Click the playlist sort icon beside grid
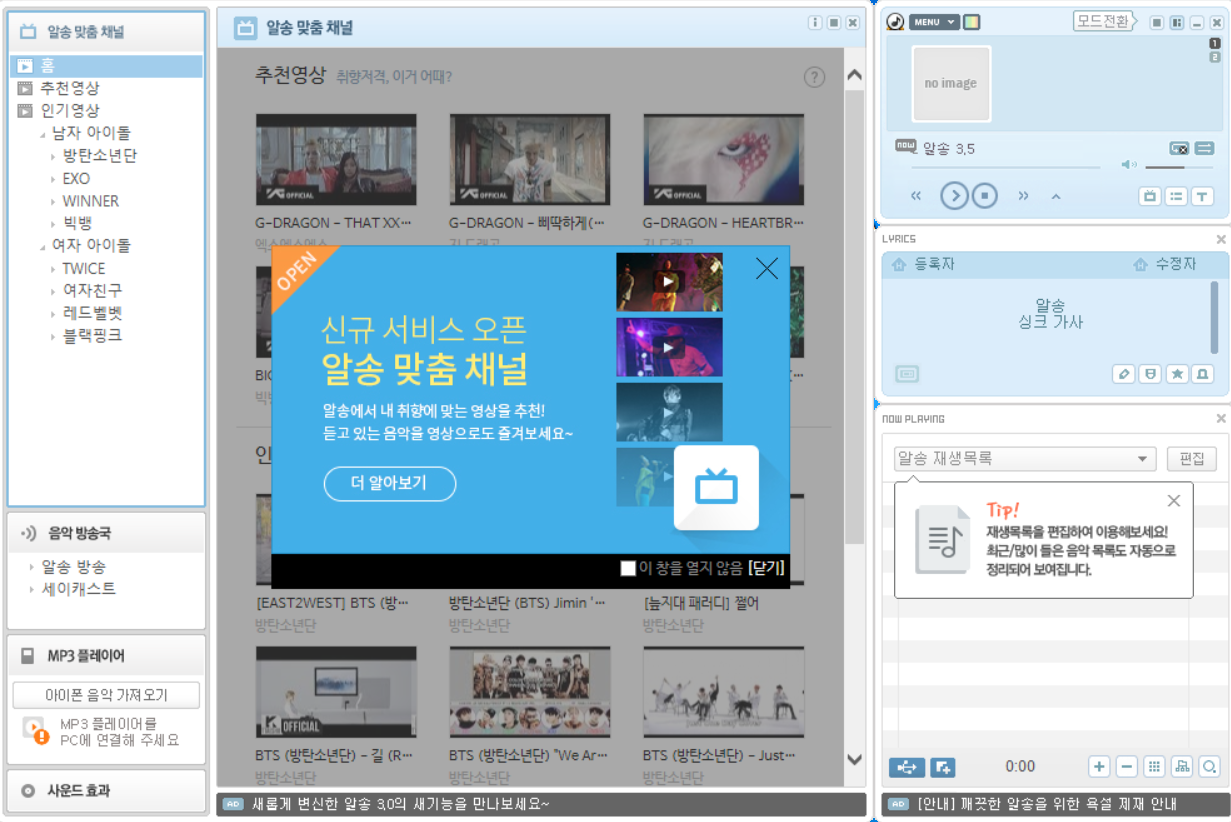The image size is (1231, 822). click(x=1182, y=767)
